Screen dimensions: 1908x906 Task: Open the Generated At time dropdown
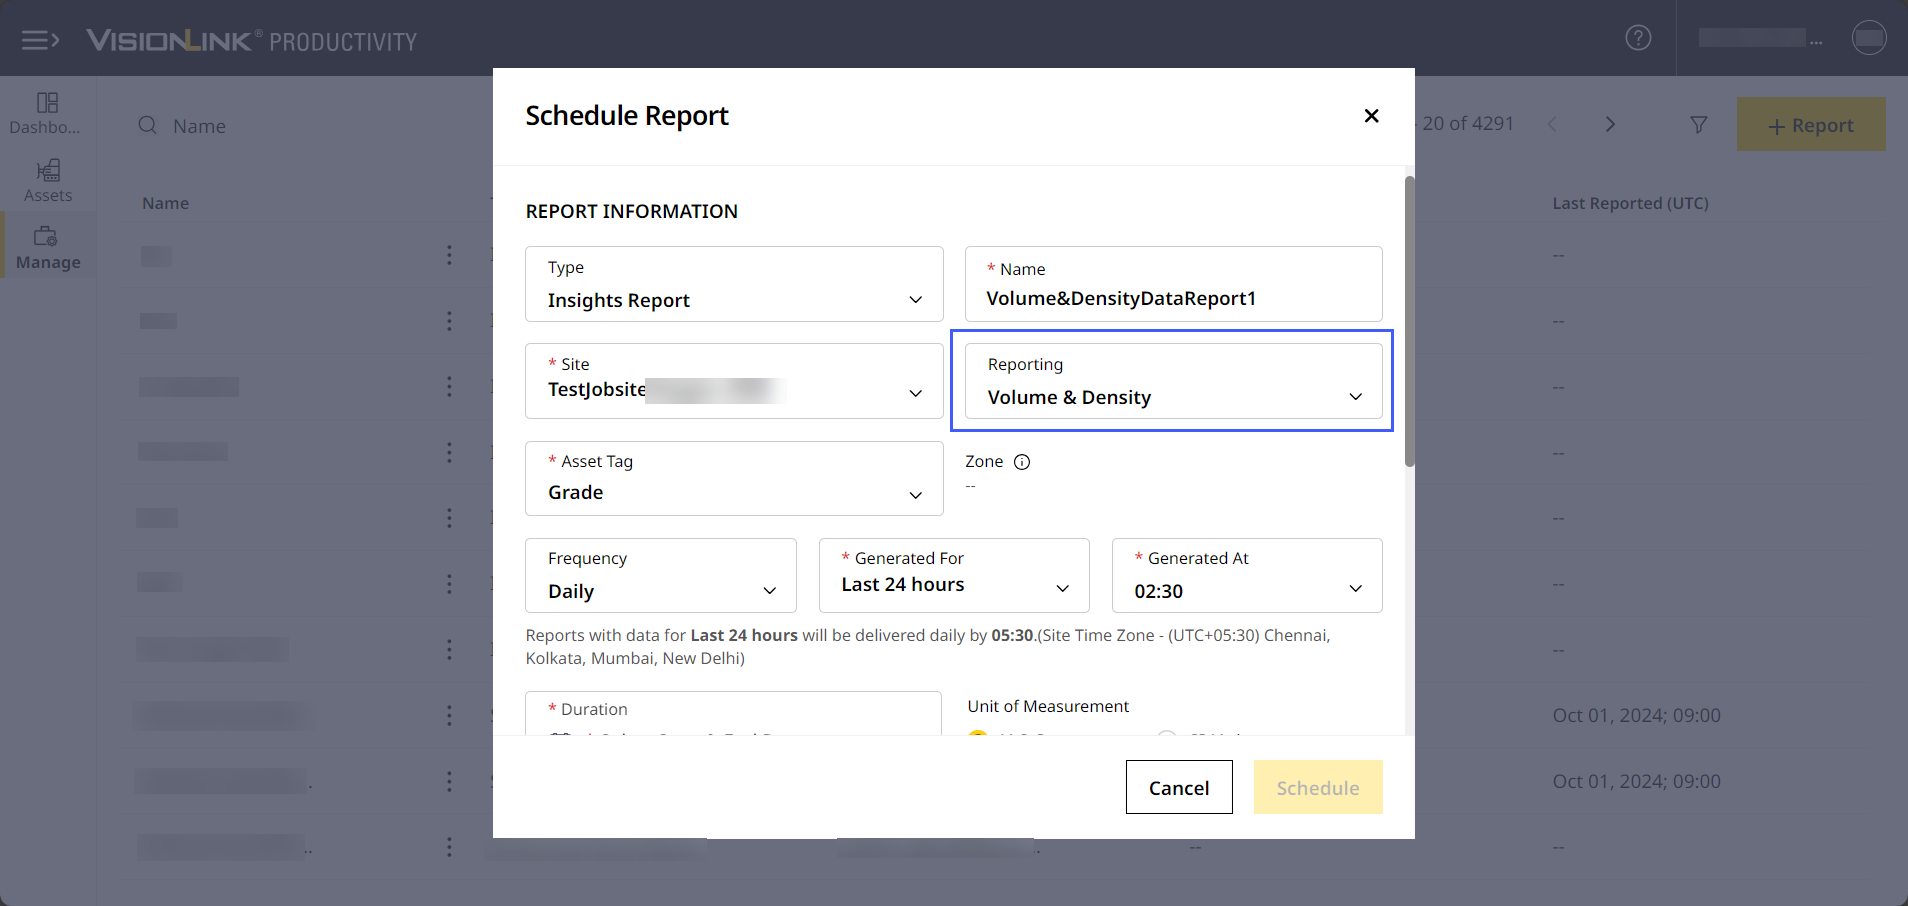click(1246, 576)
